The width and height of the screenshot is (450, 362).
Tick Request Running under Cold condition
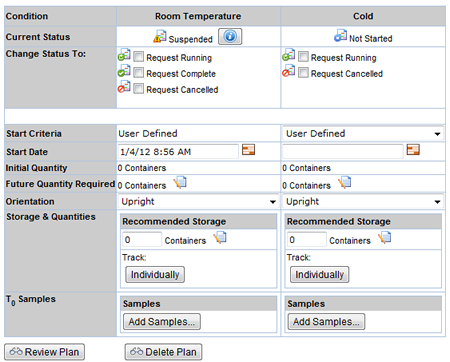click(303, 57)
